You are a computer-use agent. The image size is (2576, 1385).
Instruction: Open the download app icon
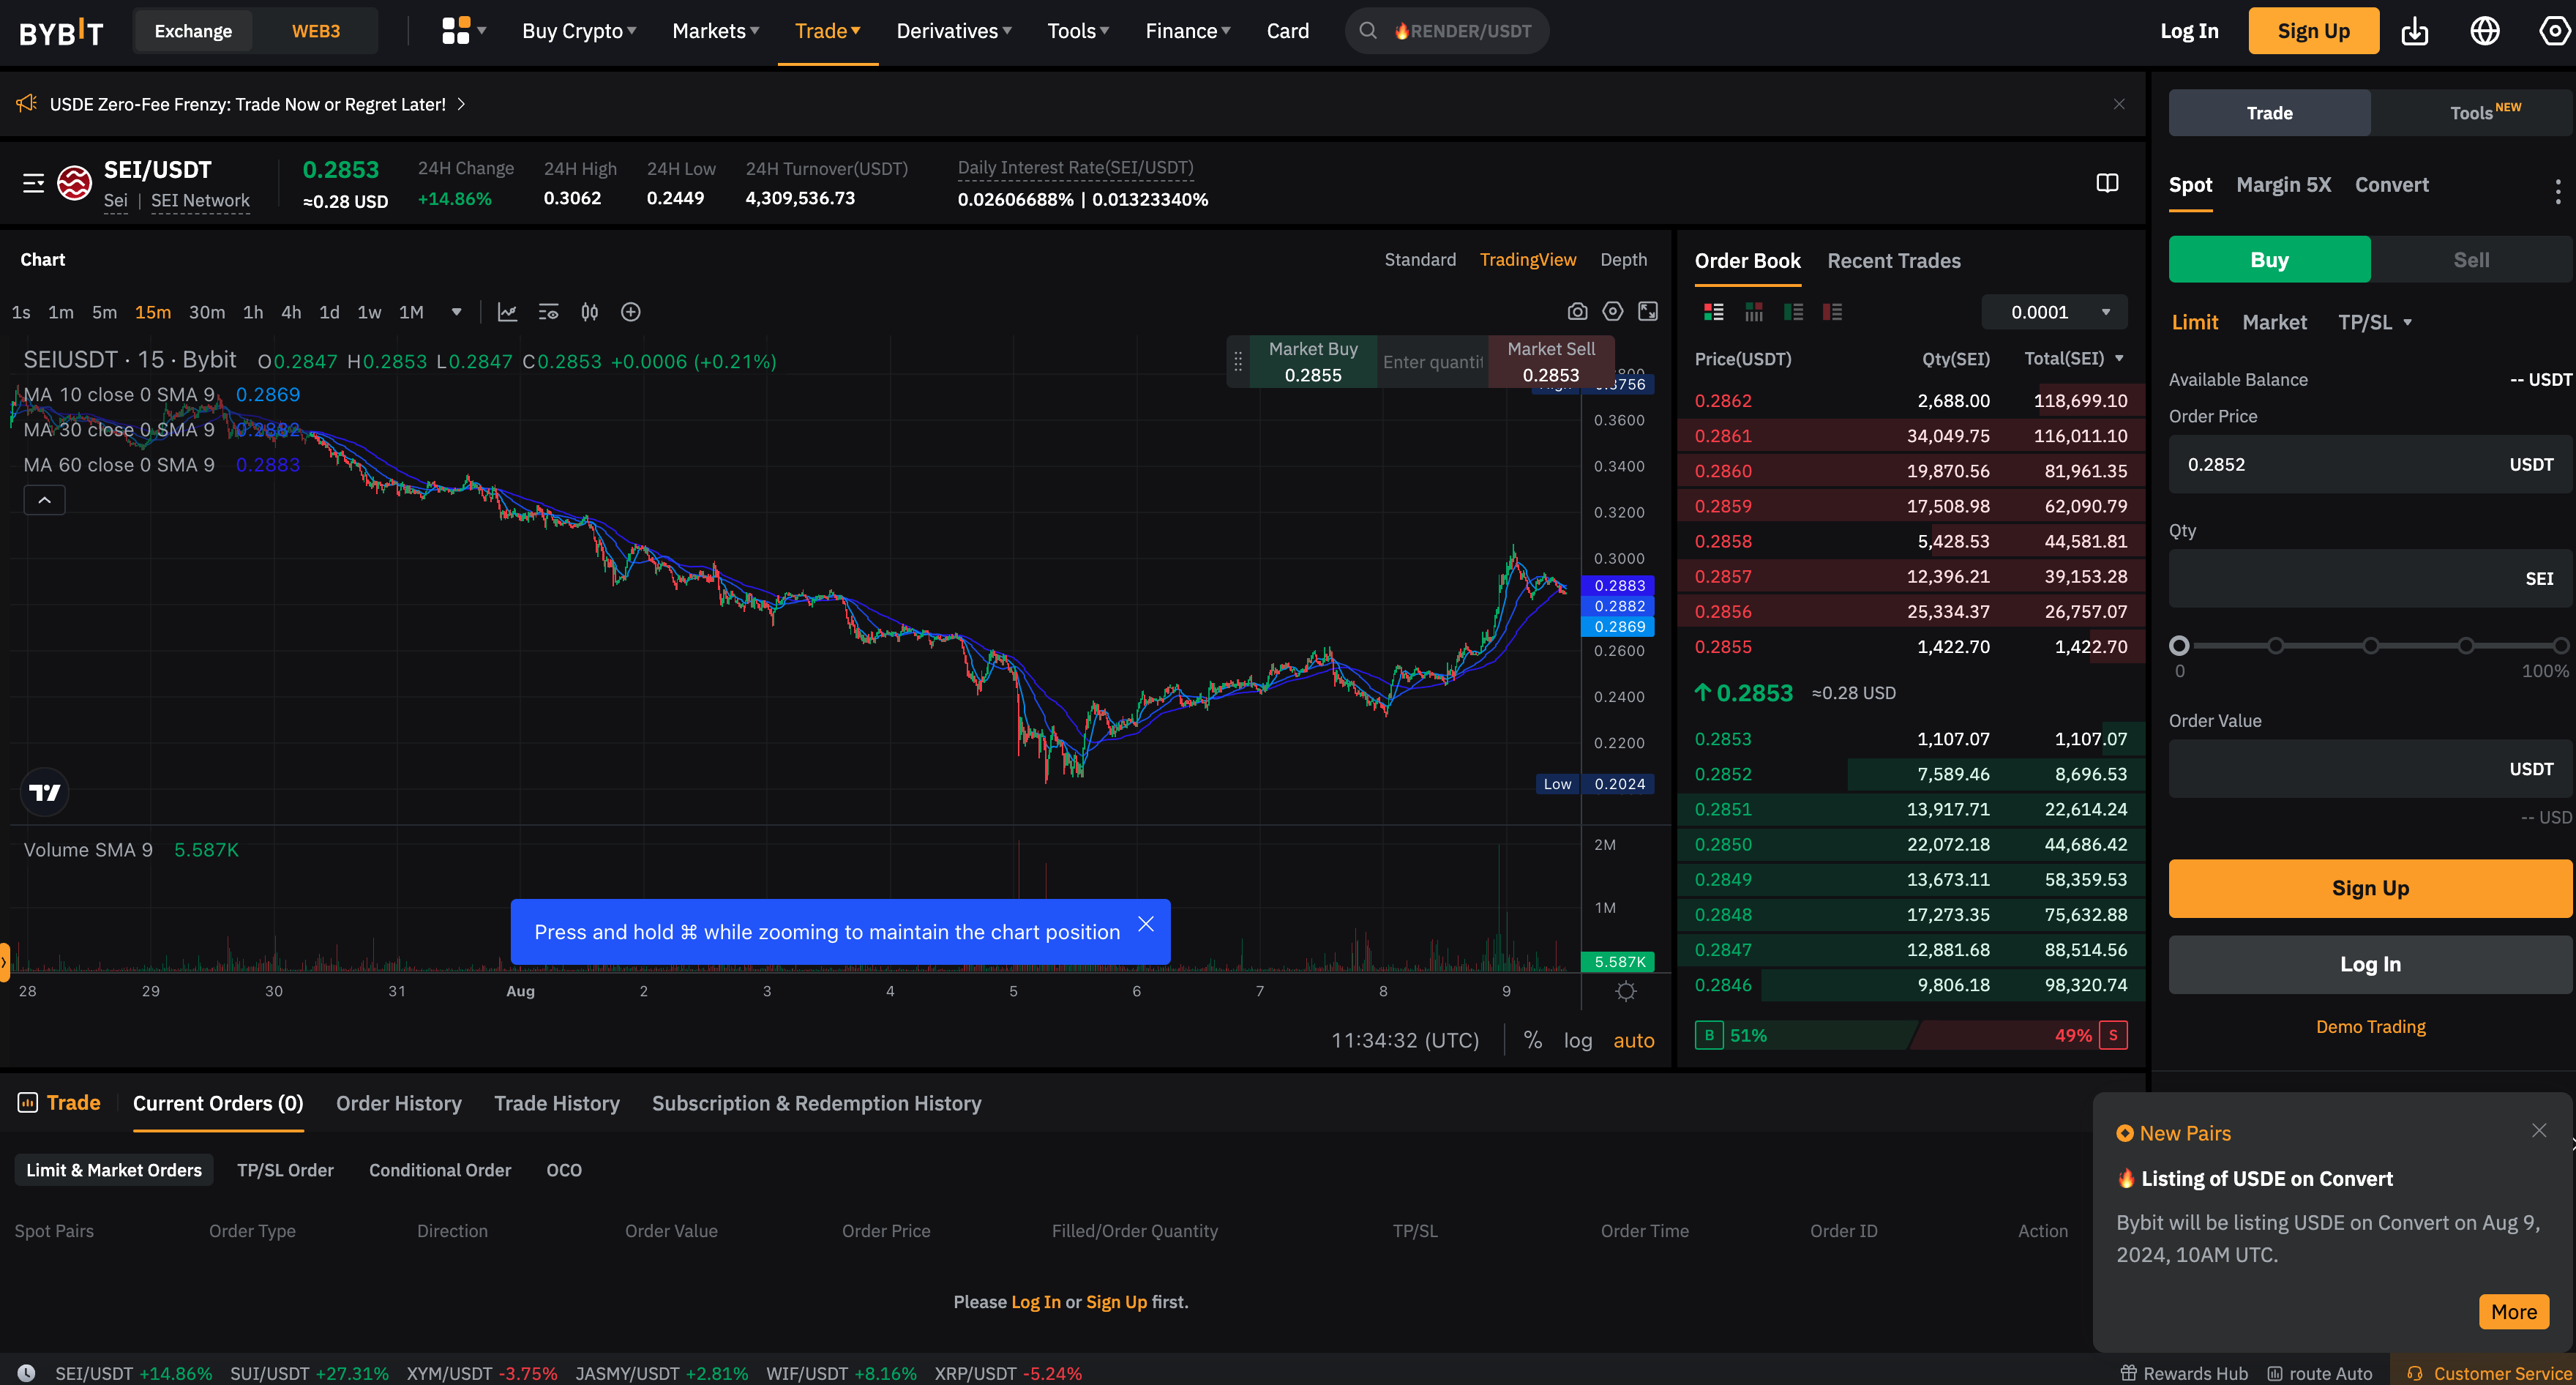(x=2415, y=31)
